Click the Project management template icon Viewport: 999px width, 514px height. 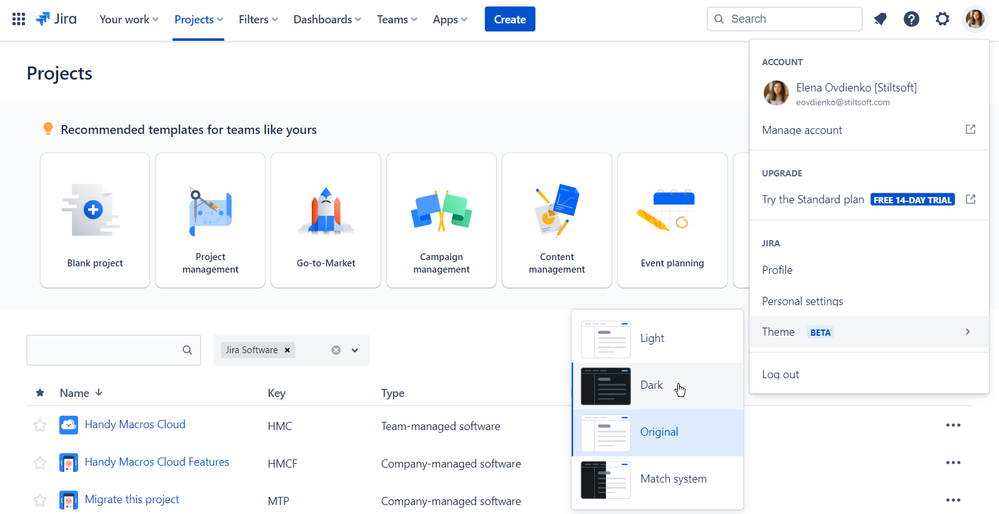(x=210, y=211)
